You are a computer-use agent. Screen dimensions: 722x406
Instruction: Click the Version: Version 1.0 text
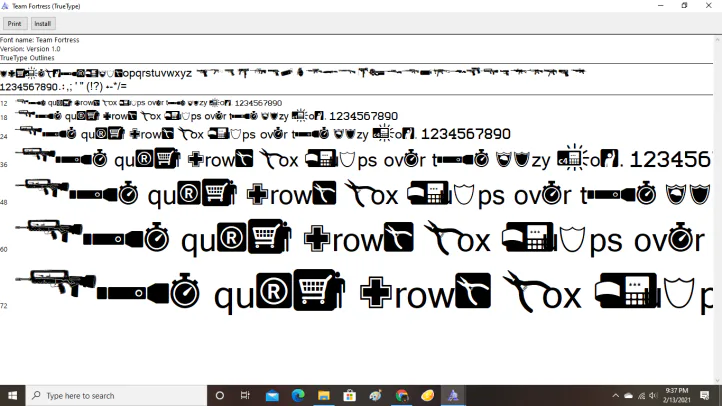(x=30, y=49)
